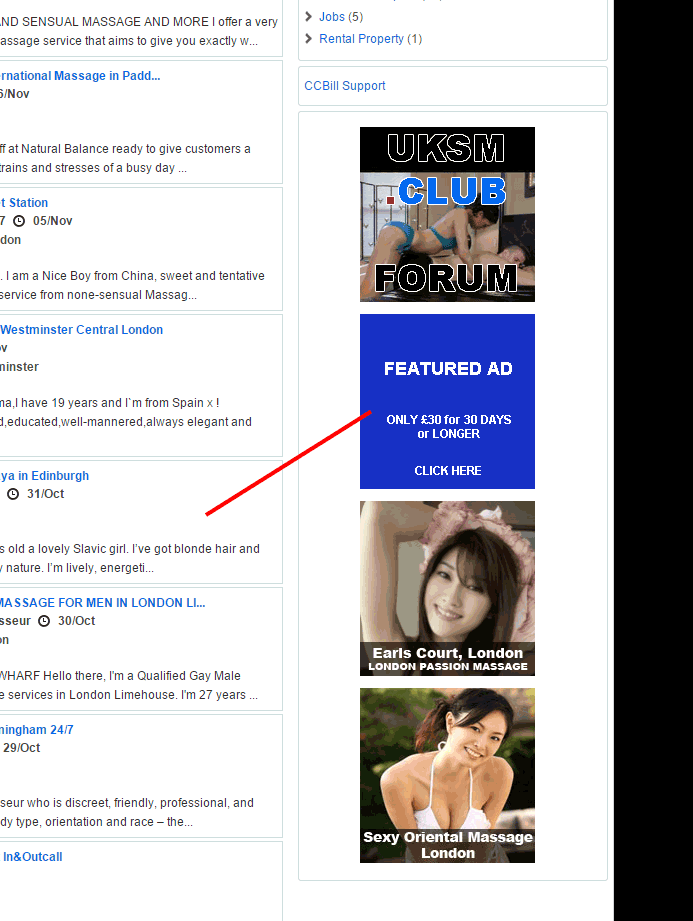
Task: Click the clock icon next to 31/Oct
Action: (13, 494)
